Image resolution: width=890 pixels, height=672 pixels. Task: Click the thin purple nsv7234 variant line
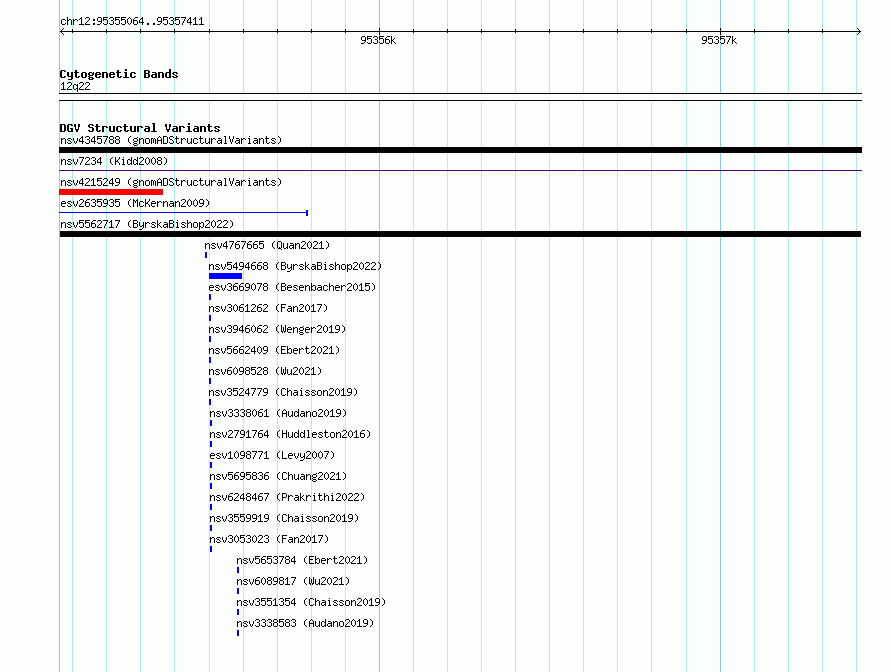pyautogui.click(x=460, y=170)
